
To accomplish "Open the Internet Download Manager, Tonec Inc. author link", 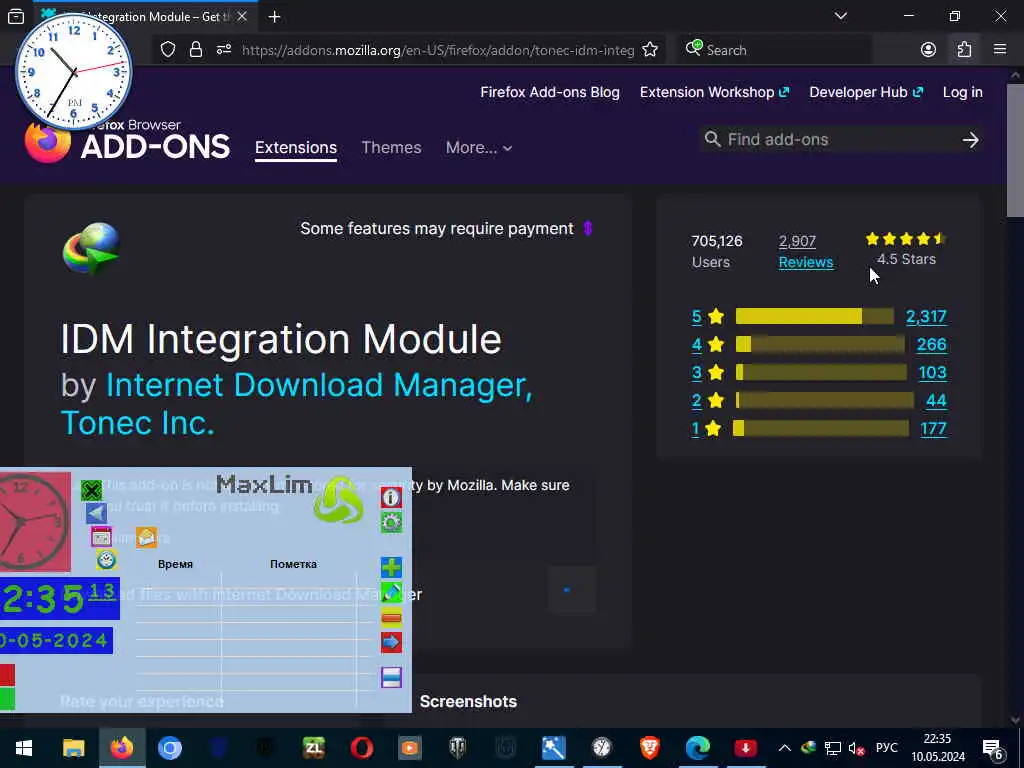I will tap(296, 404).
